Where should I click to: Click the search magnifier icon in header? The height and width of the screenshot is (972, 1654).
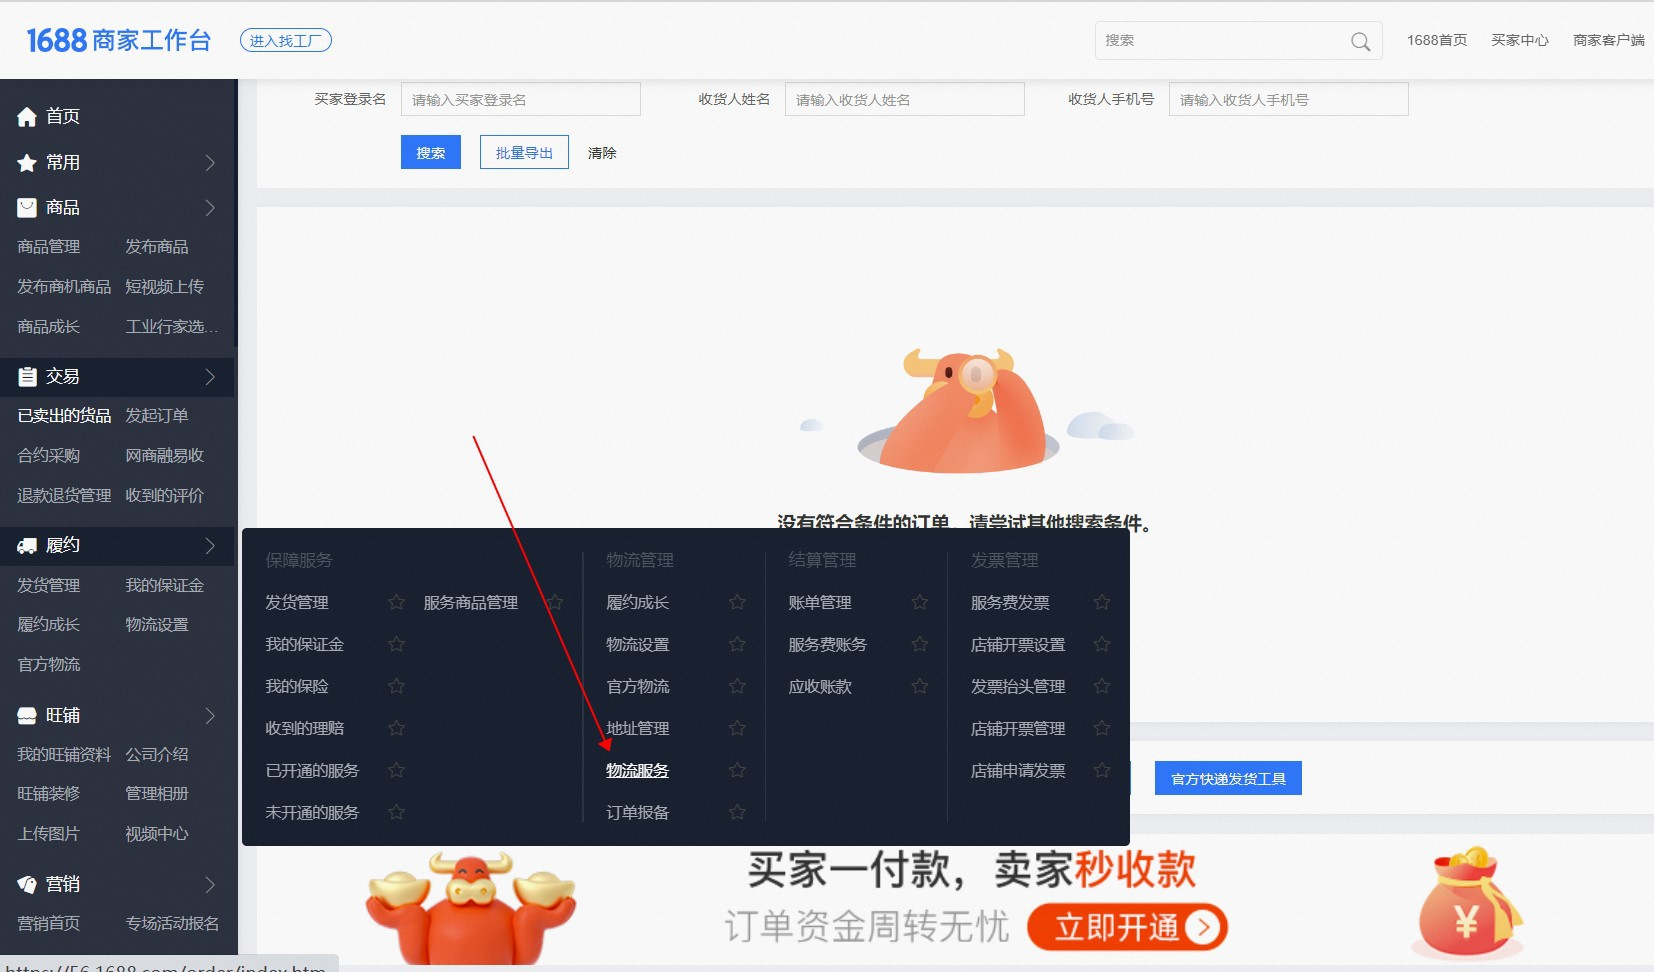point(1360,41)
